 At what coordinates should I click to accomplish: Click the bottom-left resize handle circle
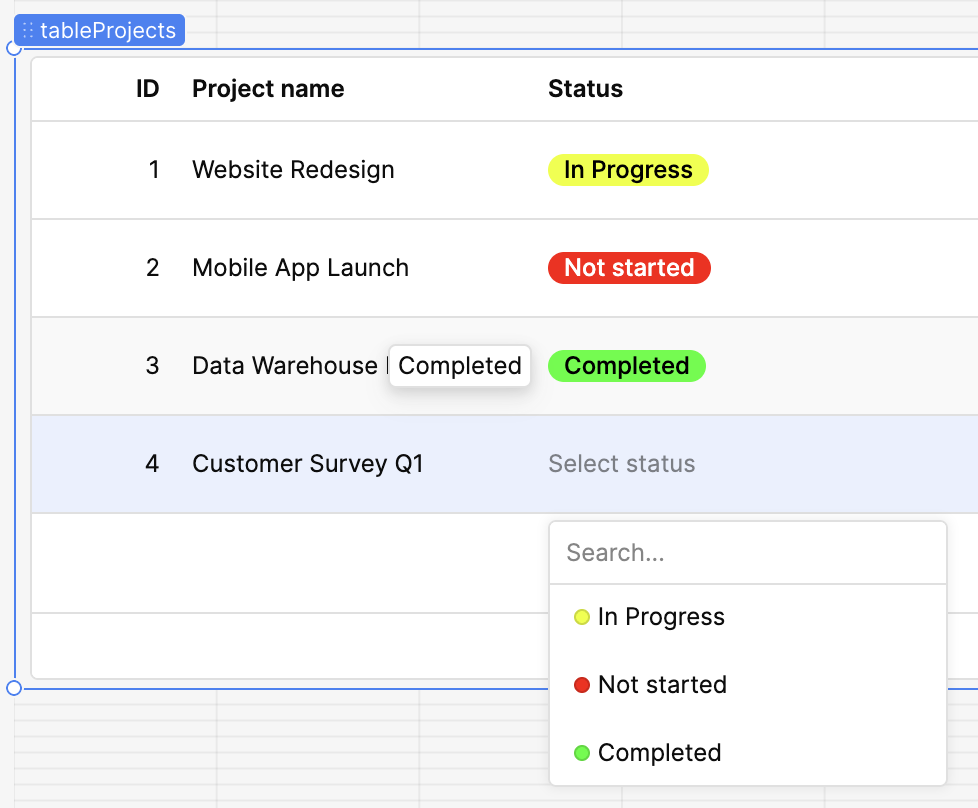14,688
